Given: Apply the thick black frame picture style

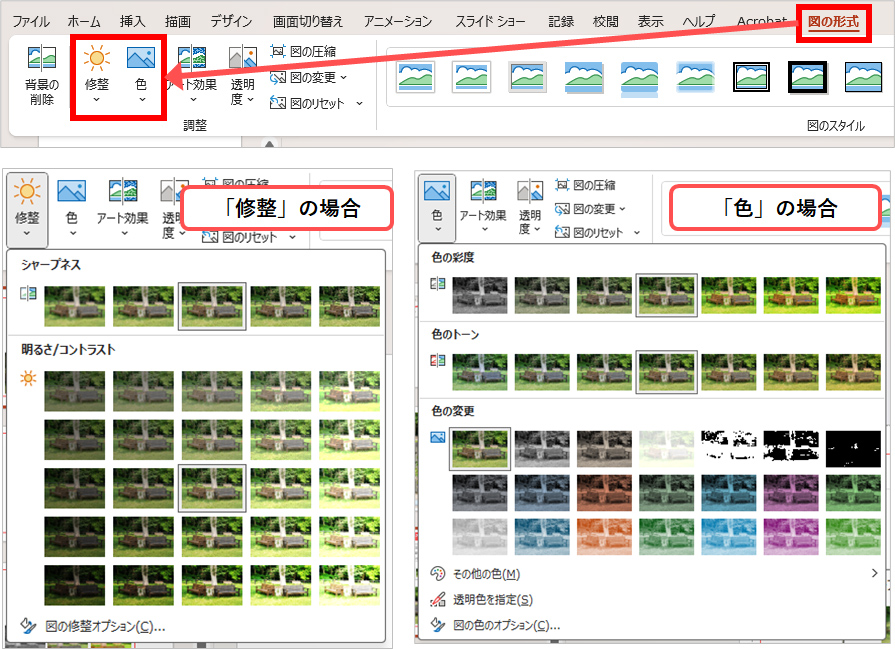Looking at the screenshot, I should (x=807, y=76).
